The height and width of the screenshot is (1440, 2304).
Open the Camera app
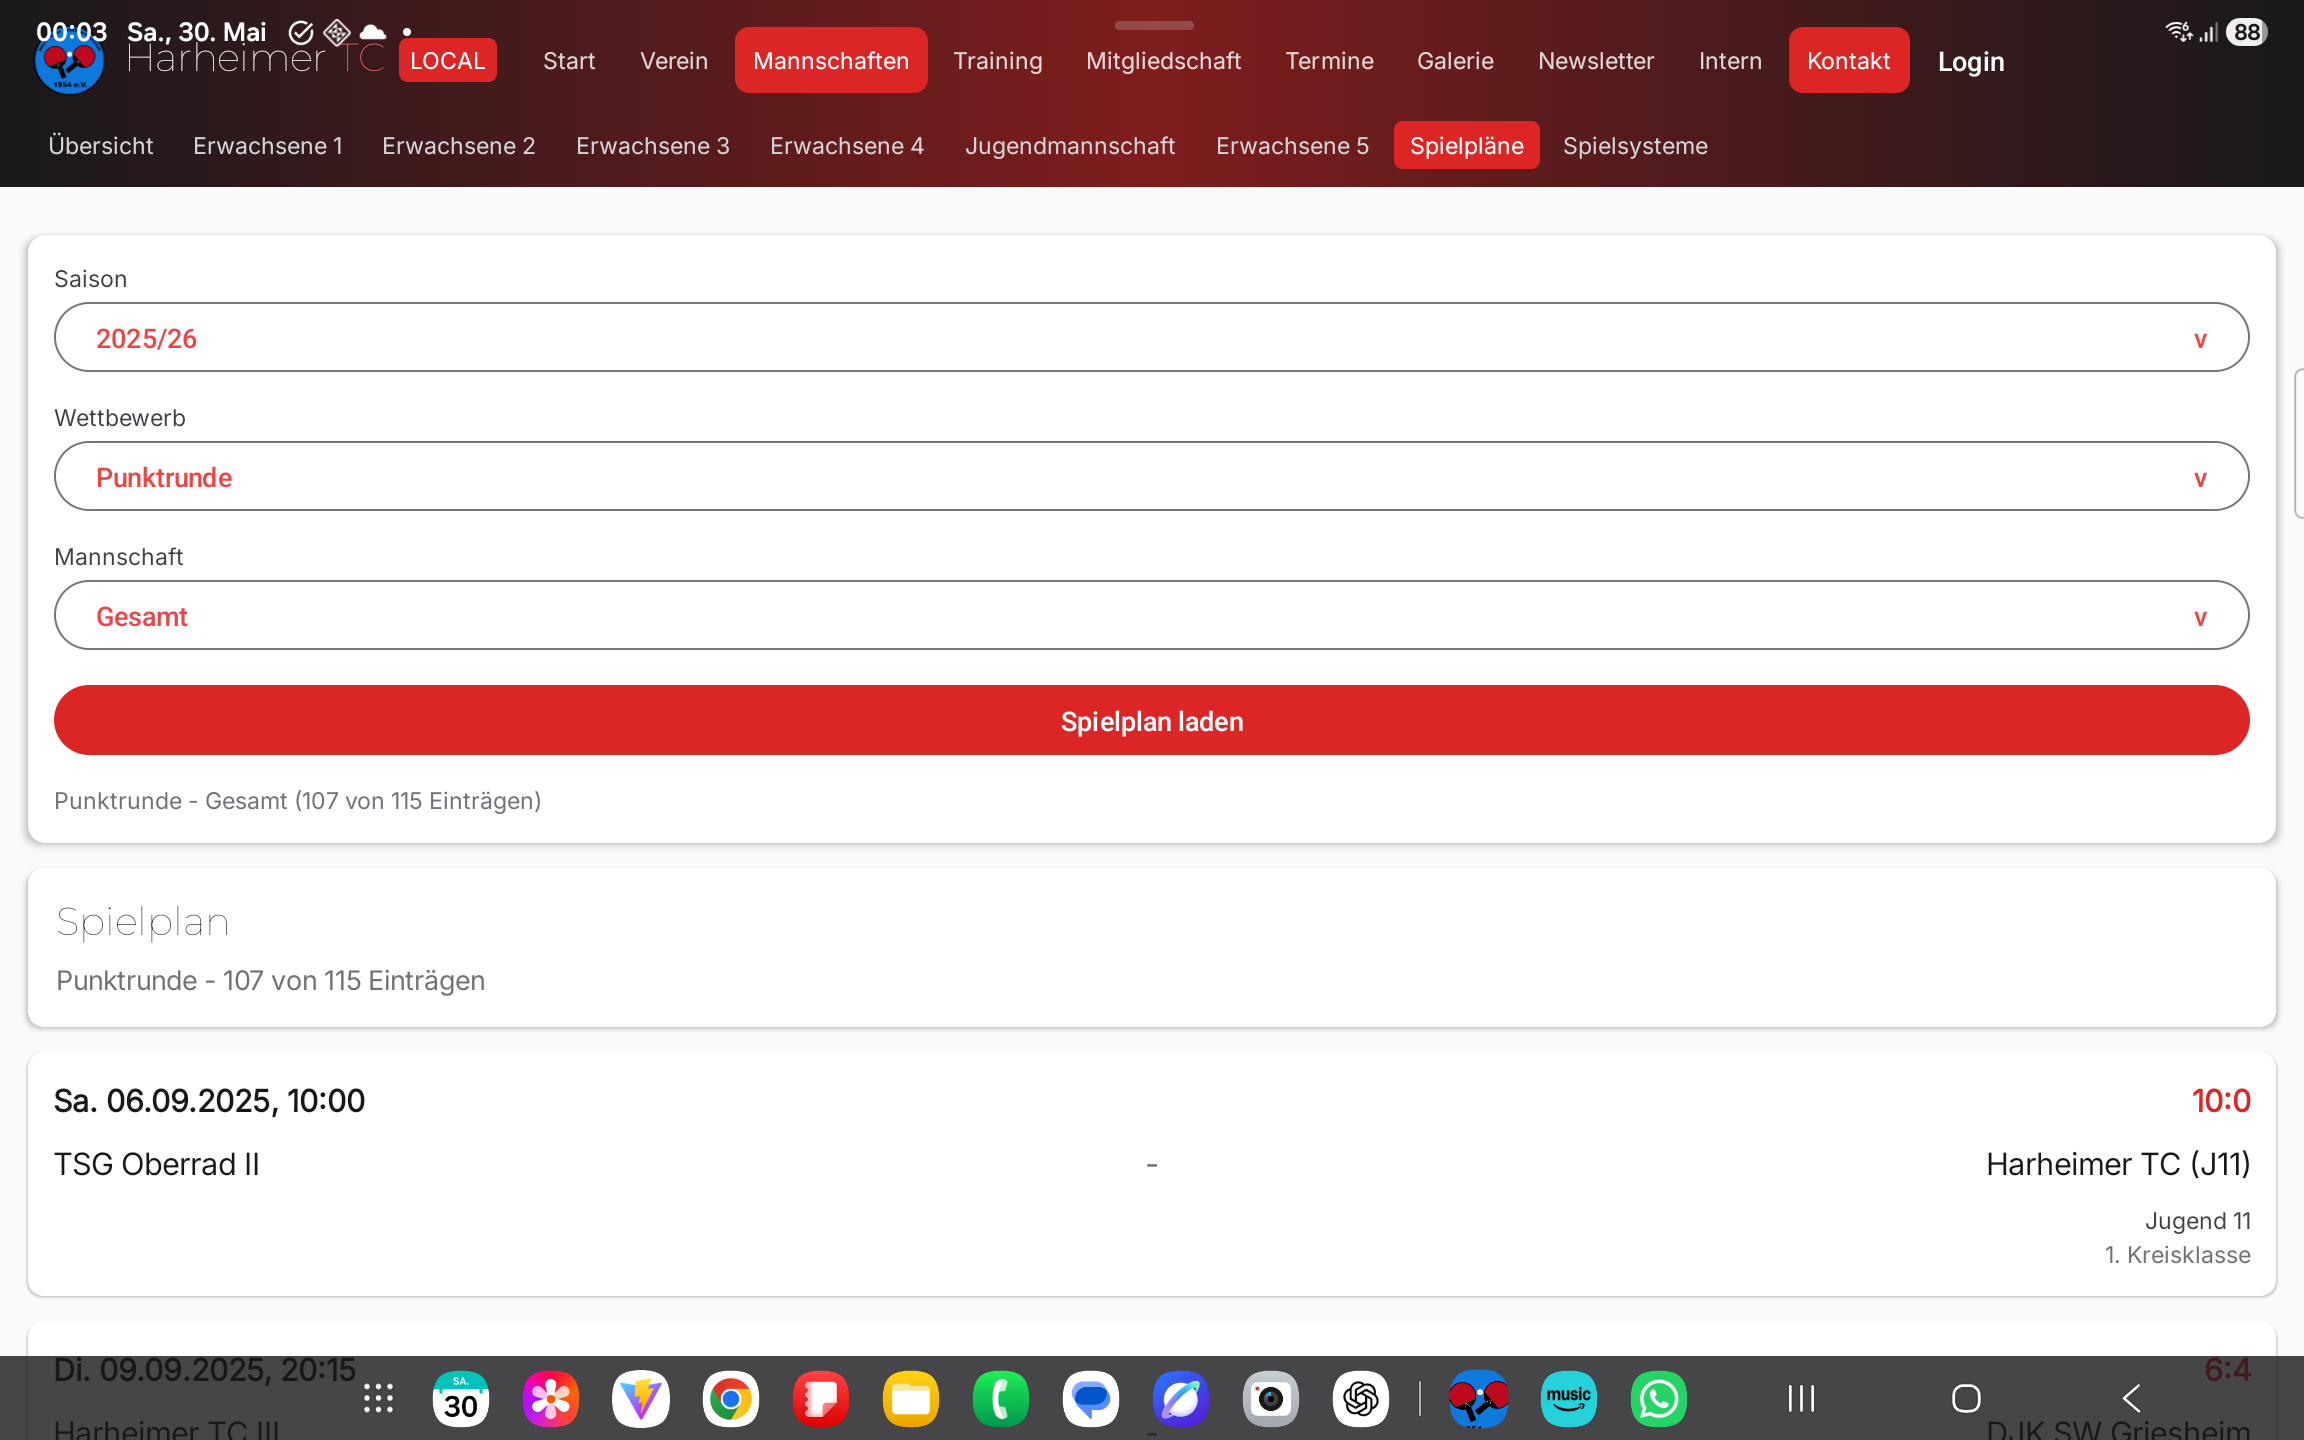[x=1270, y=1398]
